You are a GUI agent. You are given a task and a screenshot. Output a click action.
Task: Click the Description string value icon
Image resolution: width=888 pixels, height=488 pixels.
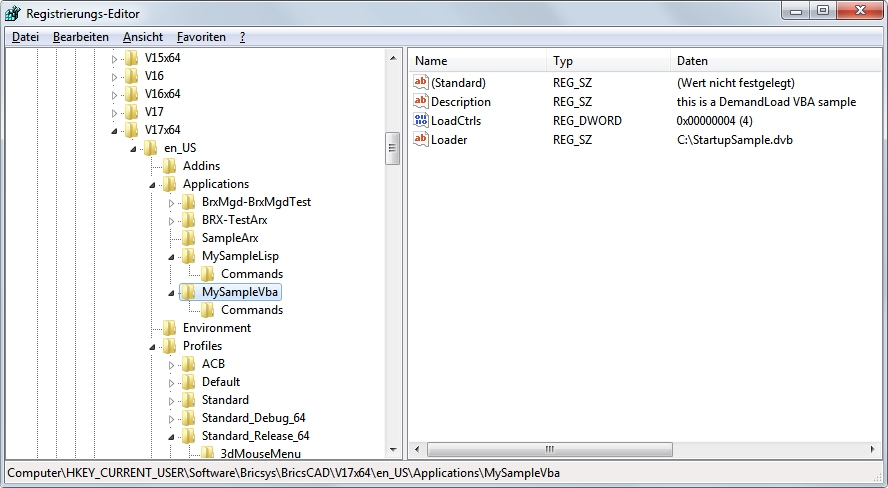point(420,102)
